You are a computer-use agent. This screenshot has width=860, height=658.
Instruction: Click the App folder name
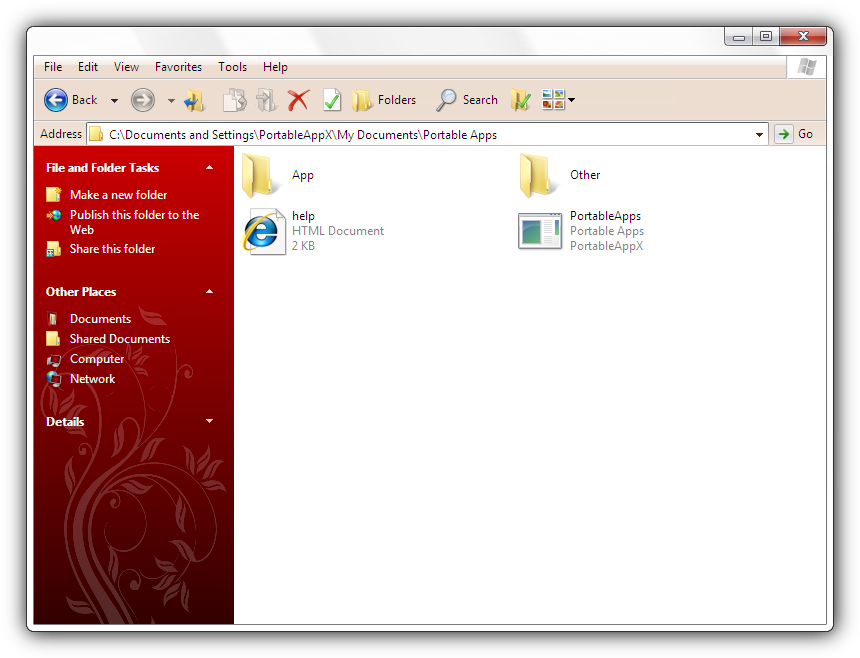tap(303, 175)
